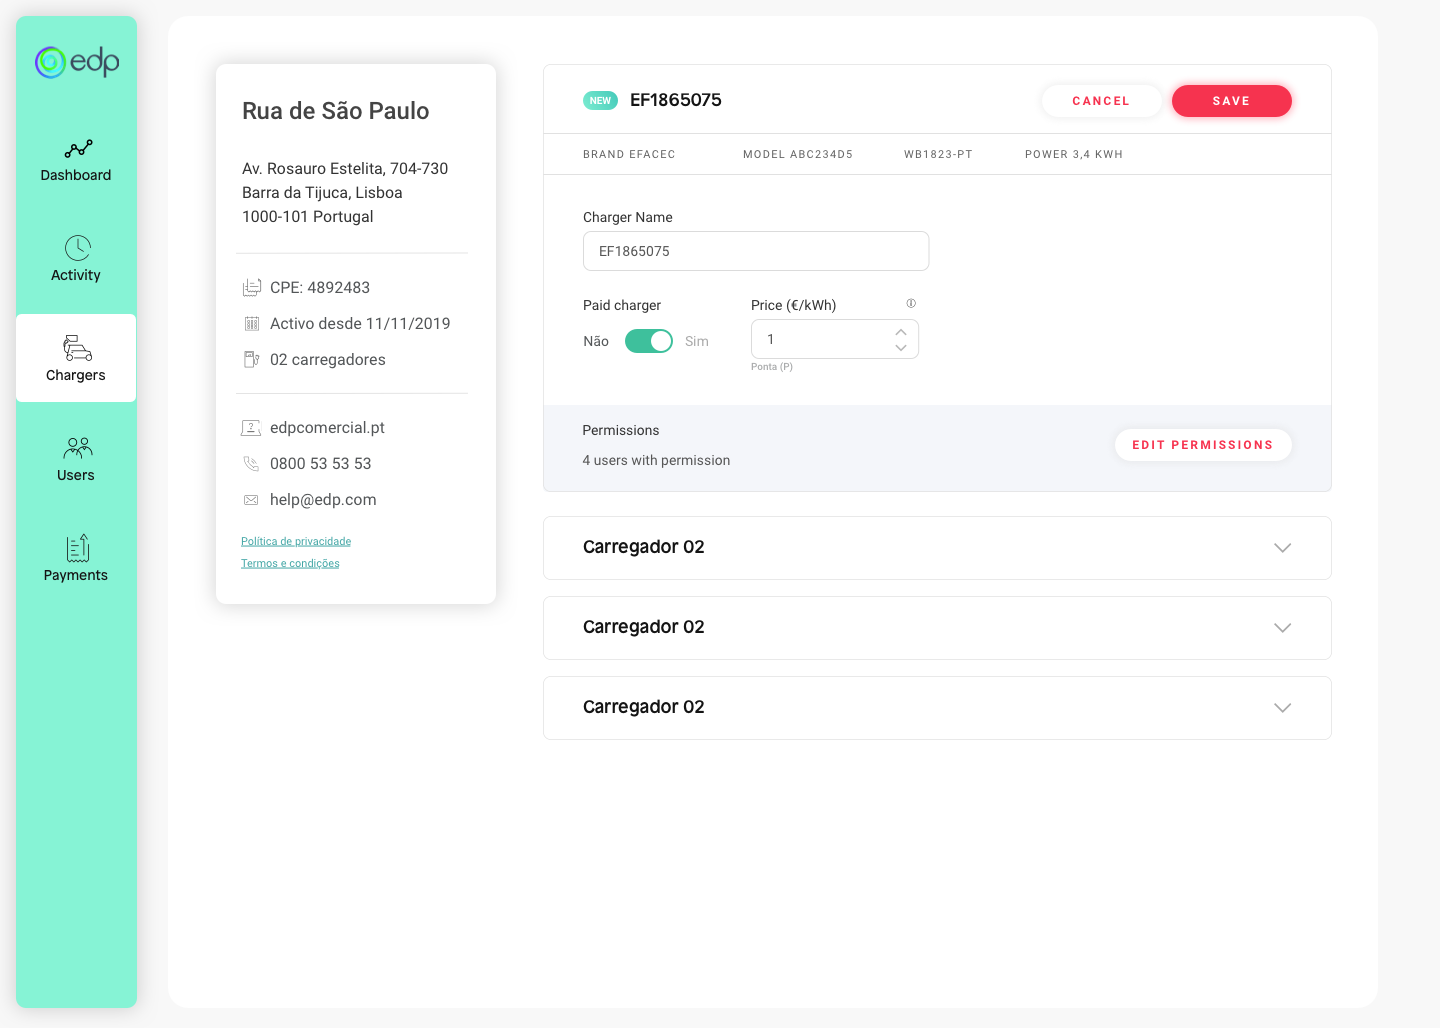1440x1028 pixels.
Task: Select Chargers car icon in sidebar
Action: pos(78,348)
